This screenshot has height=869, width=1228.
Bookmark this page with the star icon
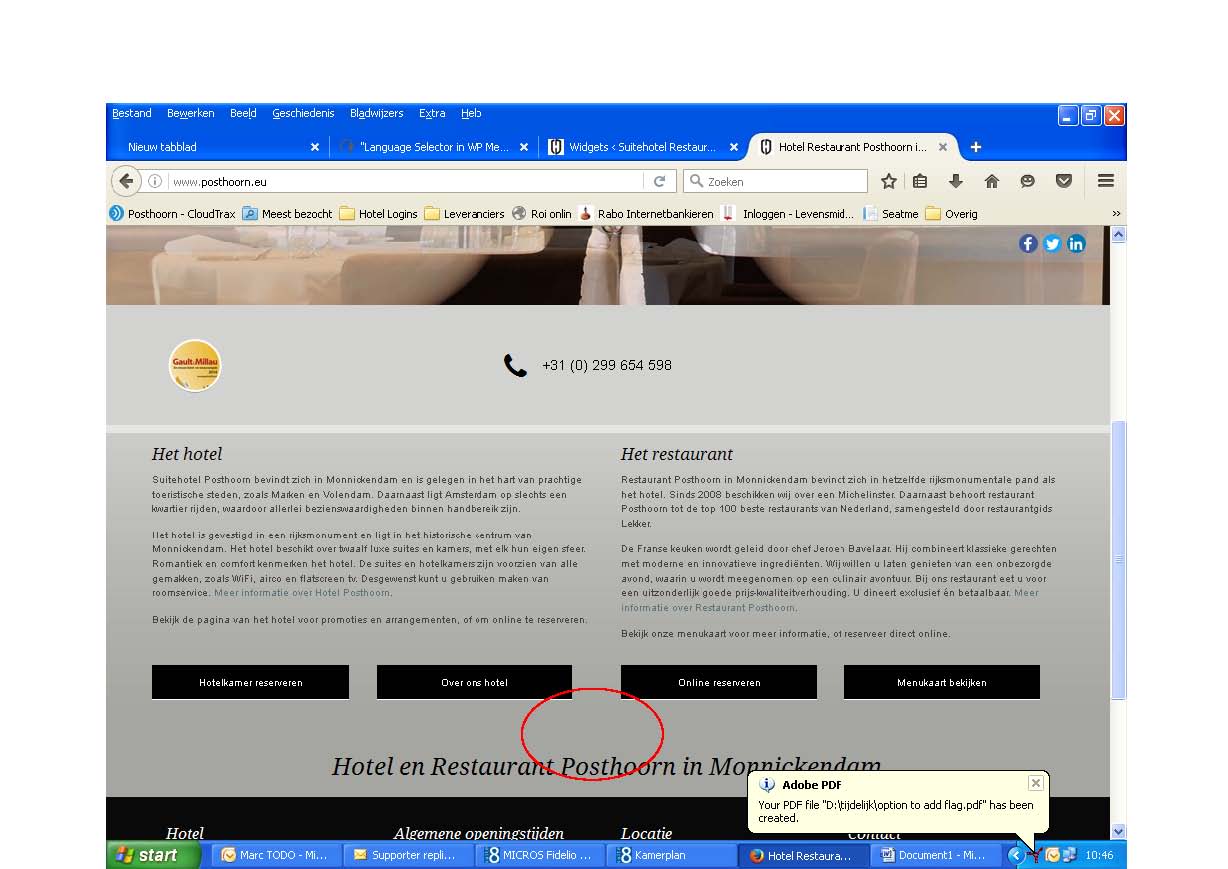[889, 181]
